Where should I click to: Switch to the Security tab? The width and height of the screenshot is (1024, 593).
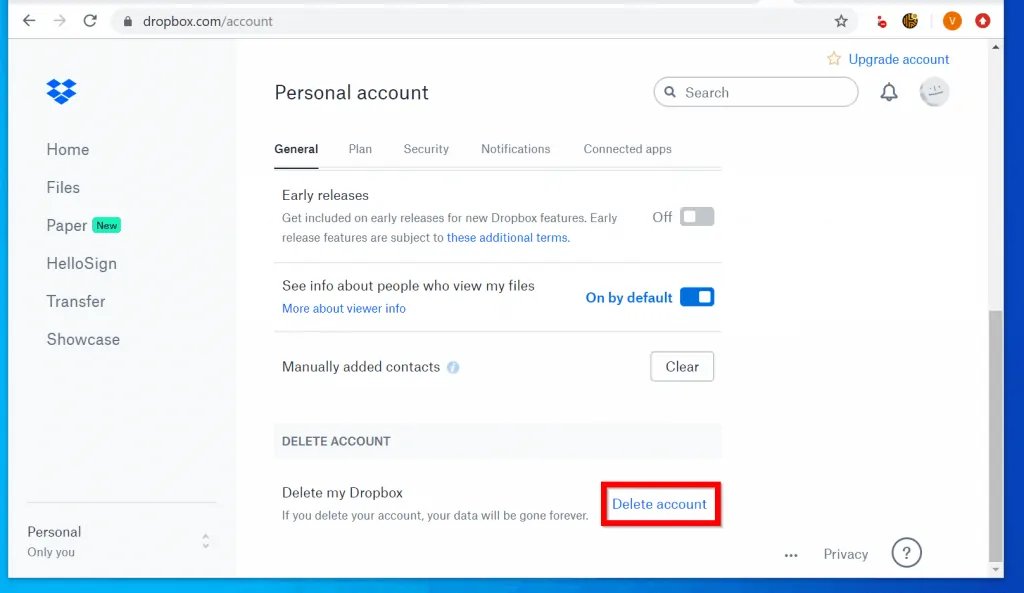[426, 148]
